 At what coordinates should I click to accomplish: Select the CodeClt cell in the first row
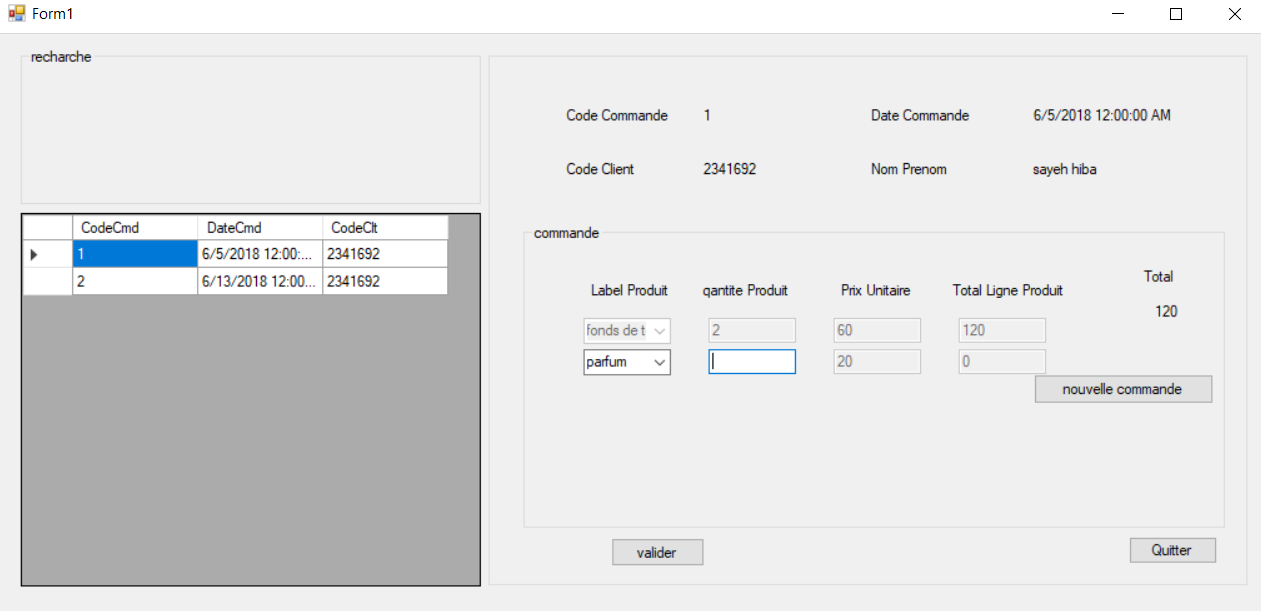point(385,254)
